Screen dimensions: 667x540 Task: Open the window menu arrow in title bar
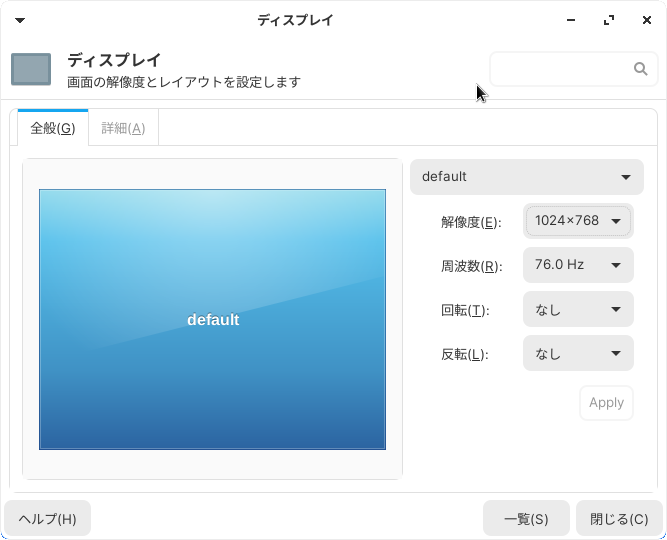click(x=20, y=20)
